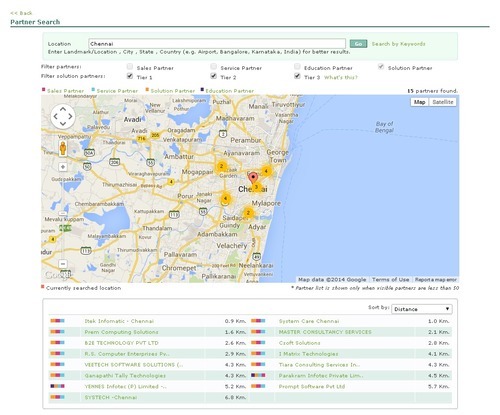Click the partner type icon beside Itek Infomatic
This screenshot has height=415, width=500.
tap(57, 321)
